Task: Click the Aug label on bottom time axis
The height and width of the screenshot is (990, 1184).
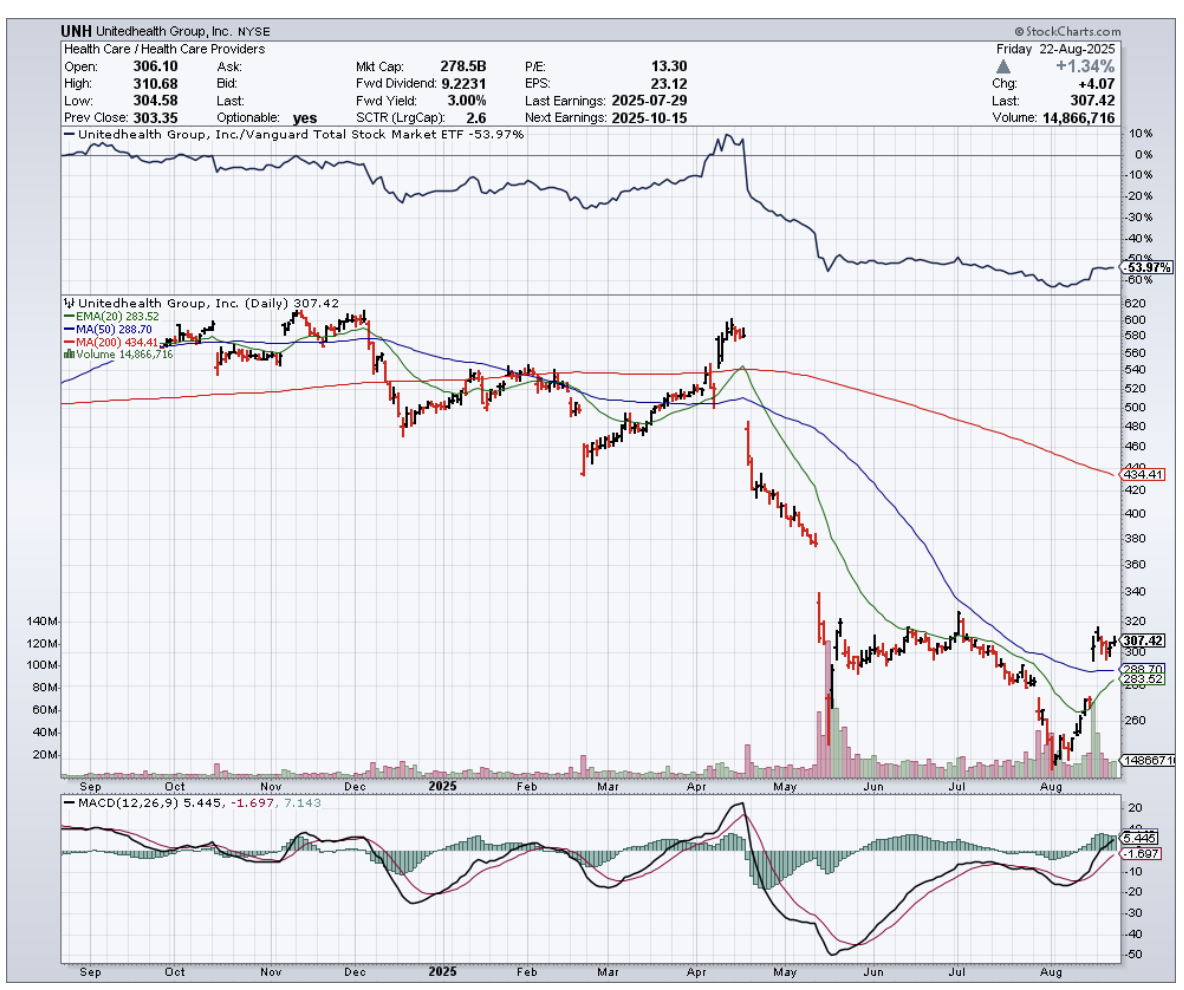Action: coord(1050,970)
